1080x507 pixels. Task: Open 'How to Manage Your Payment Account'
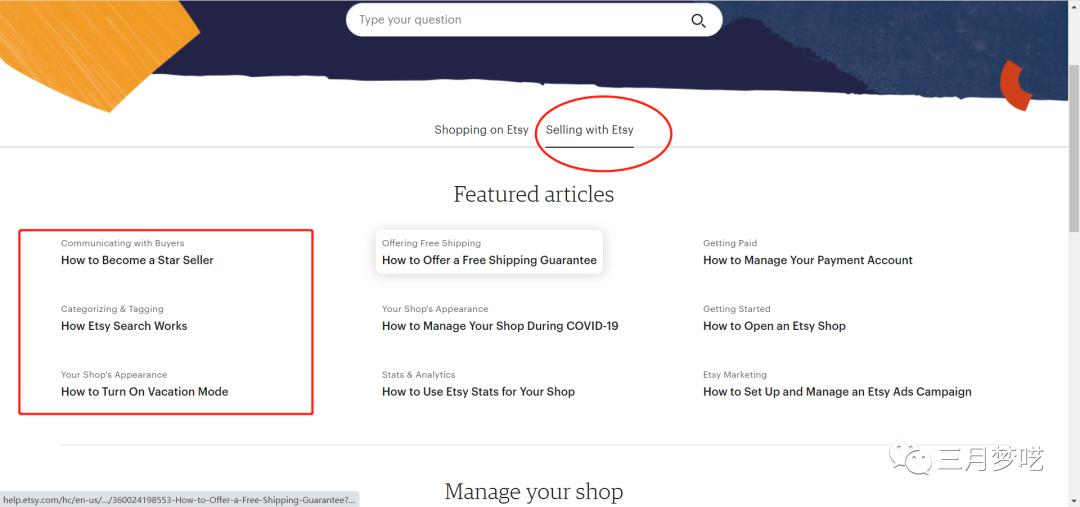tap(808, 260)
